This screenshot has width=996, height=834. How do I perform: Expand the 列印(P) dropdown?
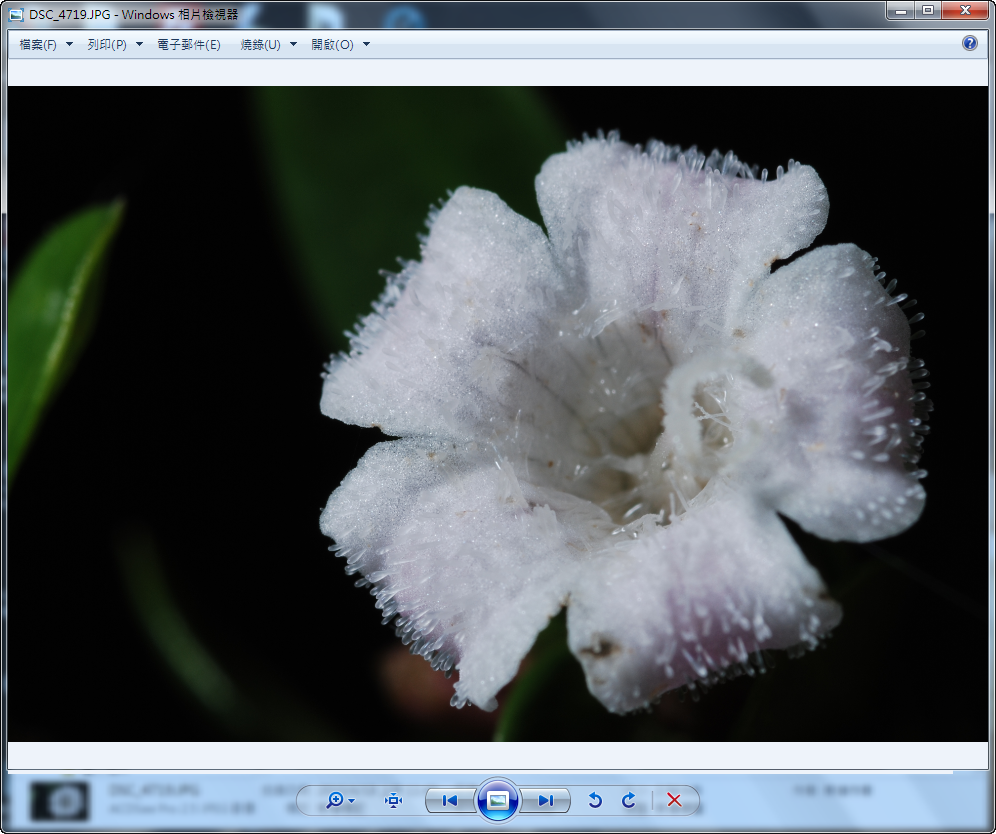[x=114, y=45]
